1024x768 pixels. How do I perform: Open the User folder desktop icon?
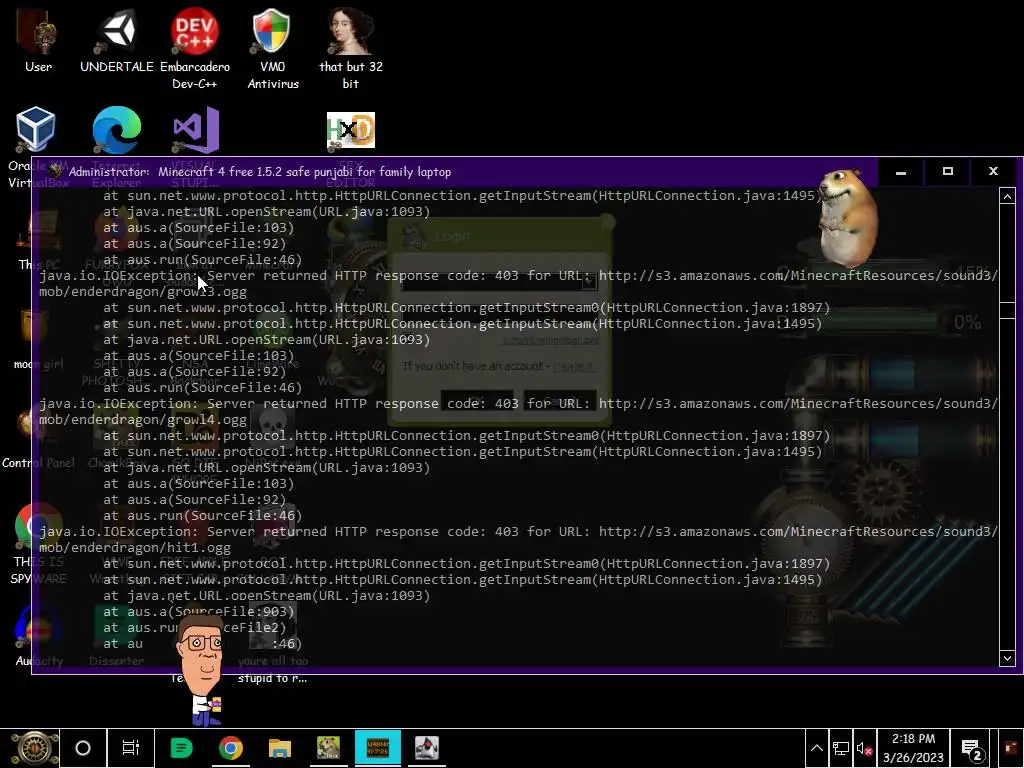point(38,39)
